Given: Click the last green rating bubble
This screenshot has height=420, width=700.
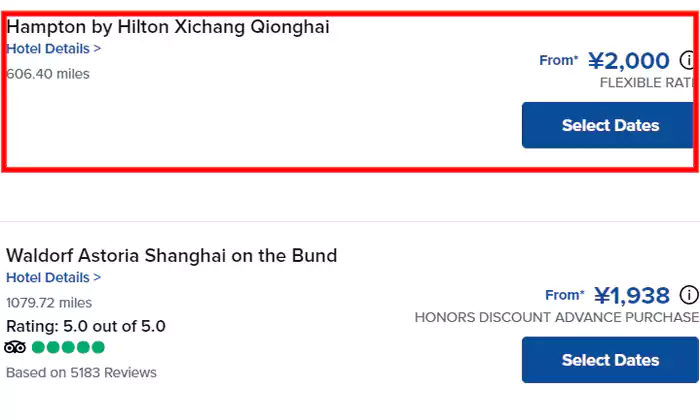Looking at the screenshot, I should [x=98, y=347].
